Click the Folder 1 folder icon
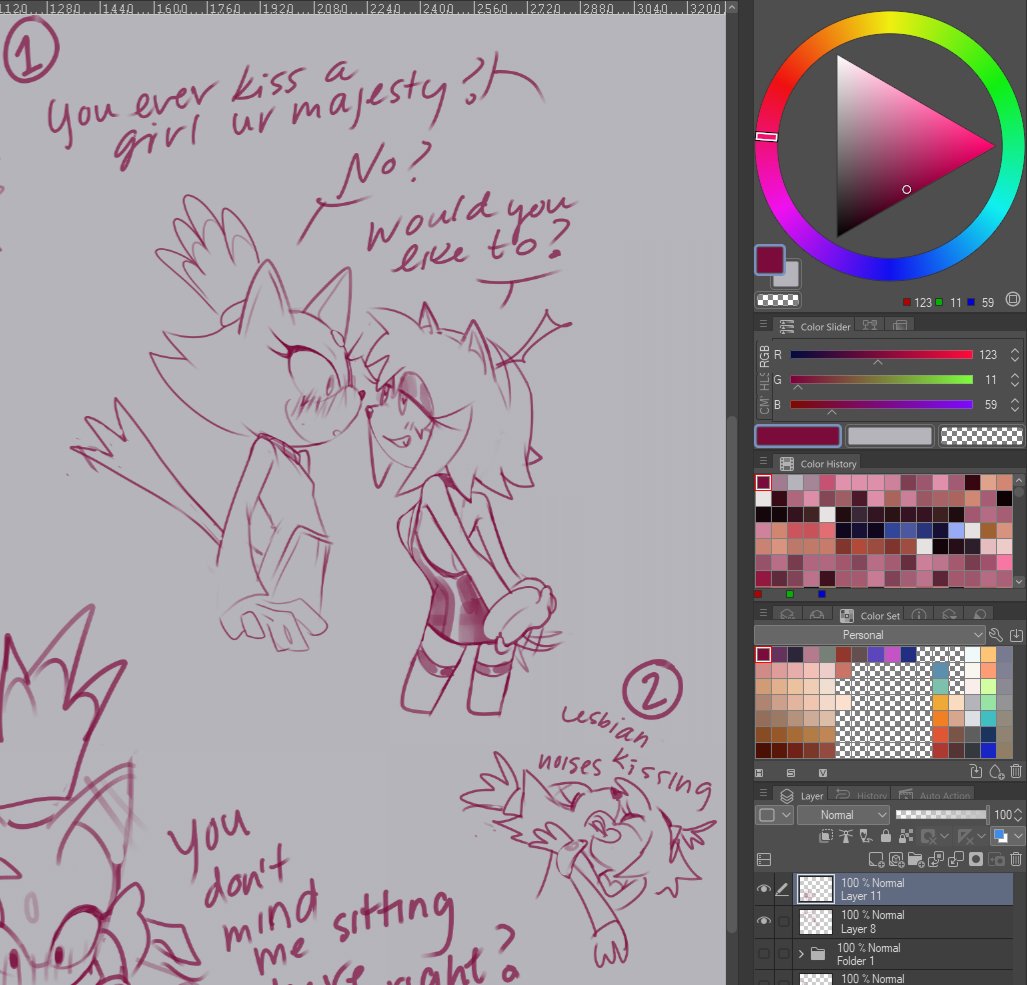Image resolution: width=1027 pixels, height=985 pixels. pyautogui.click(x=818, y=954)
